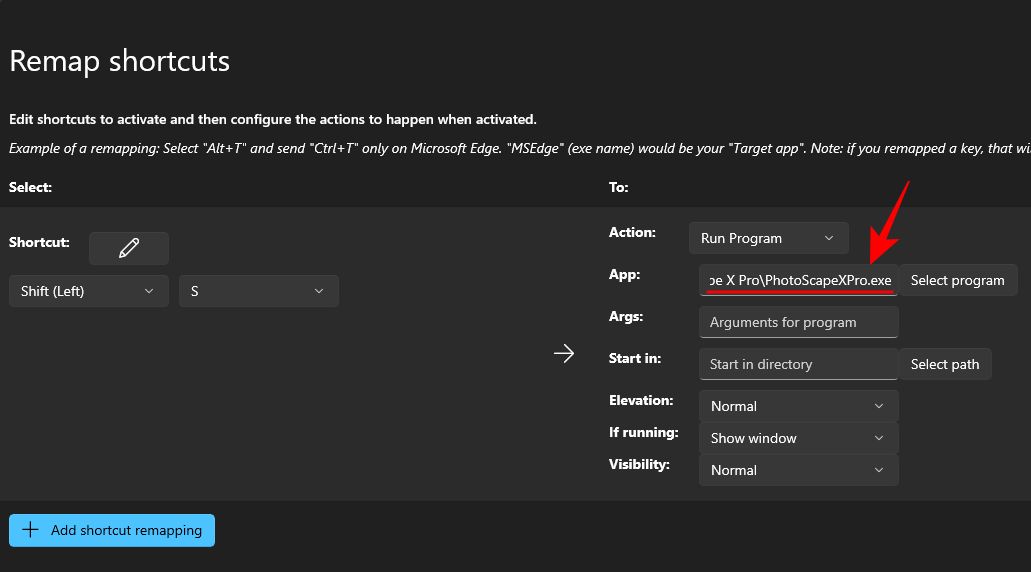Click the To: column label
1031x572 pixels.
click(619, 187)
